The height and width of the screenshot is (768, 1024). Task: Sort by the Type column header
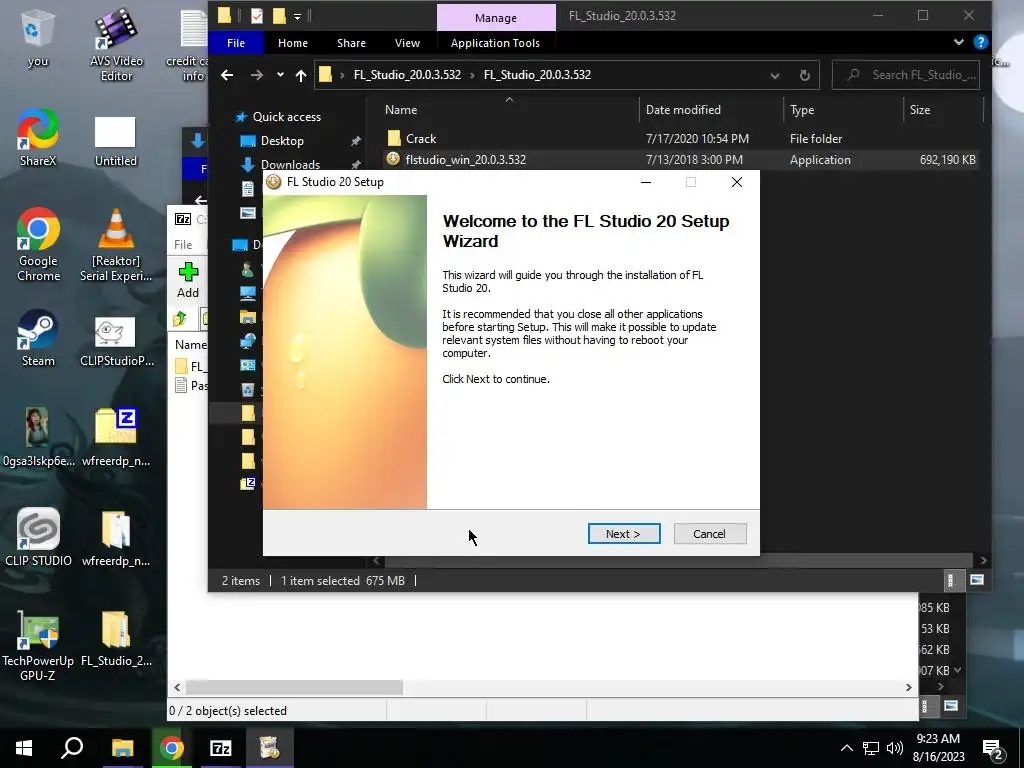click(802, 110)
